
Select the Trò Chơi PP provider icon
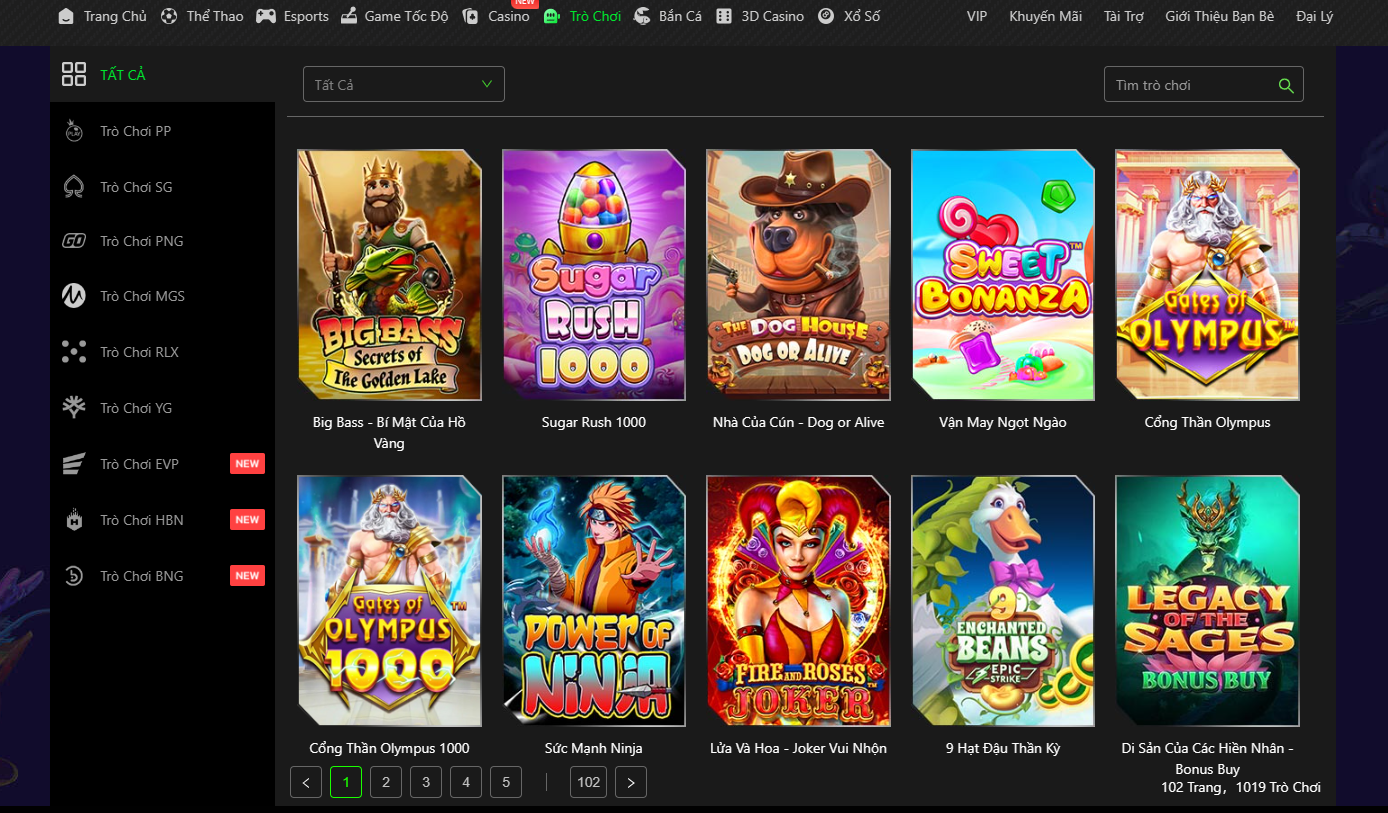click(74, 130)
